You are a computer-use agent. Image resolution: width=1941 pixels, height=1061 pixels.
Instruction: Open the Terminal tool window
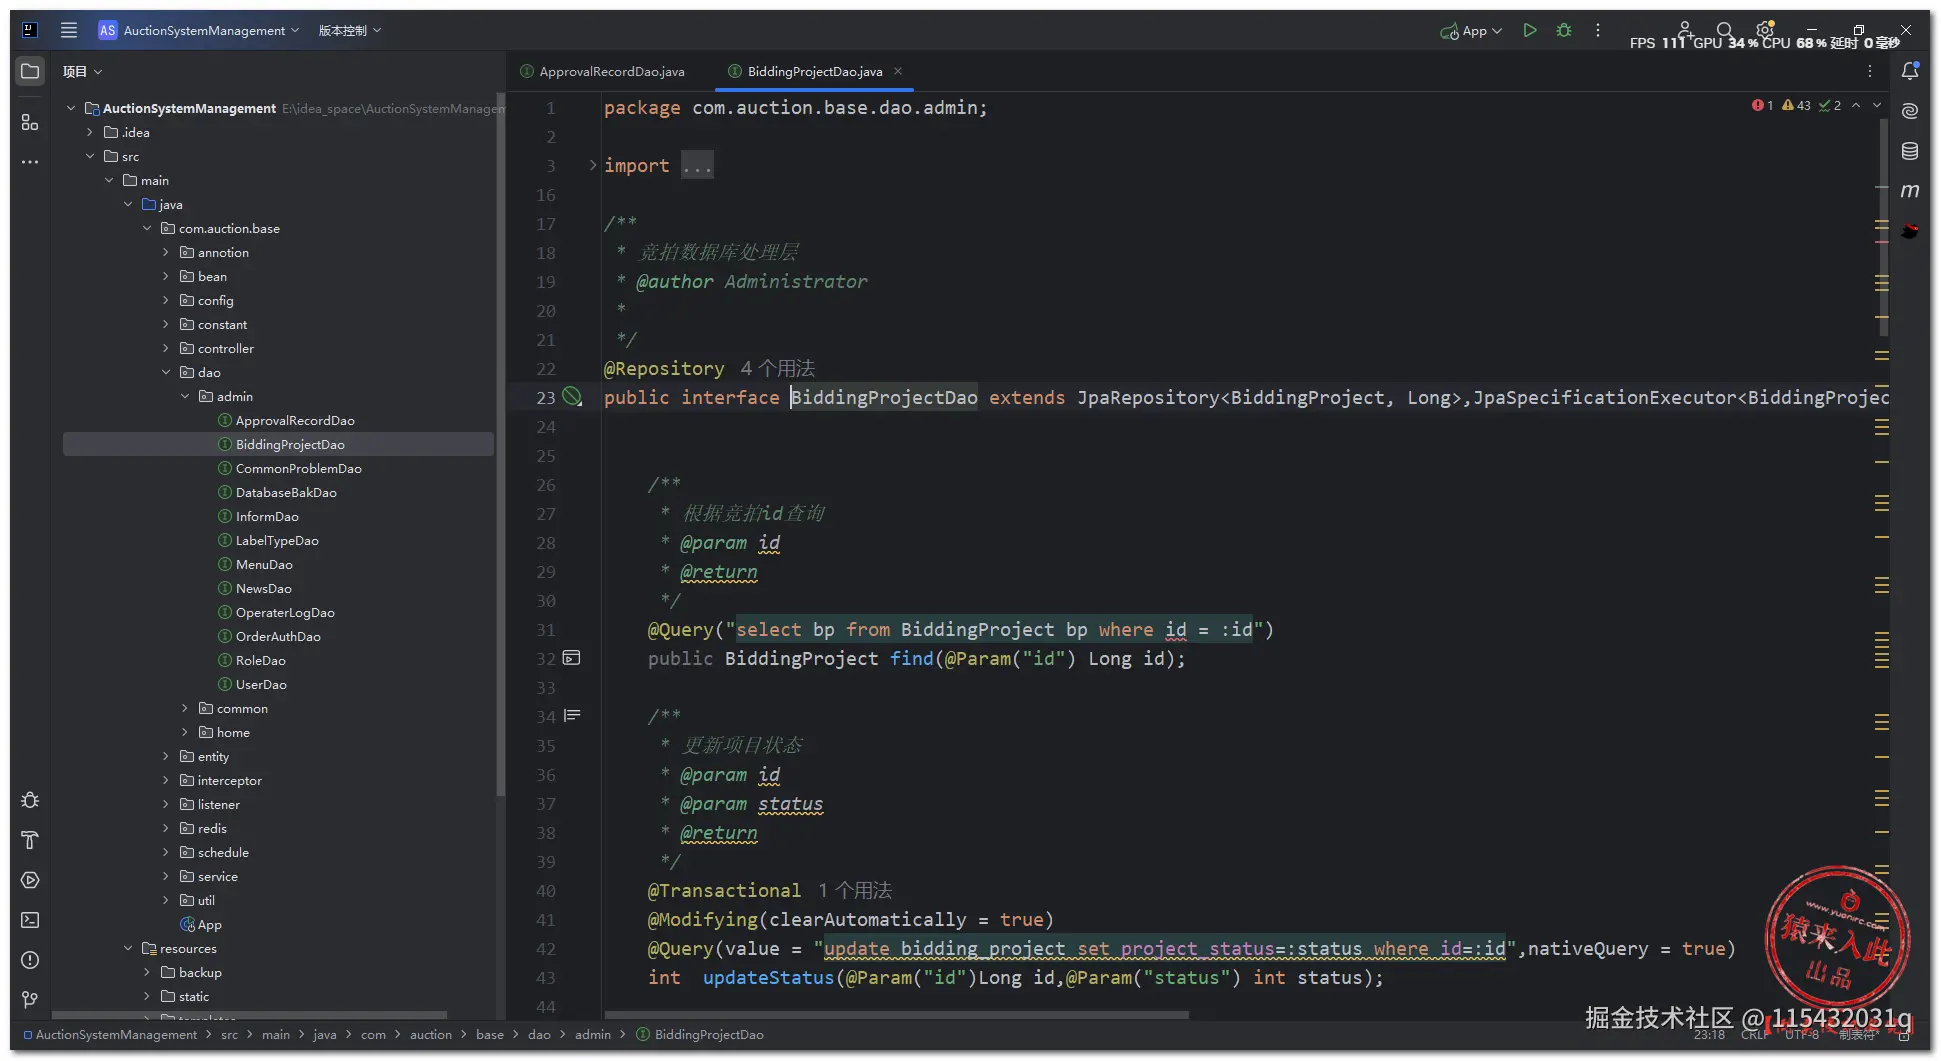click(x=30, y=920)
